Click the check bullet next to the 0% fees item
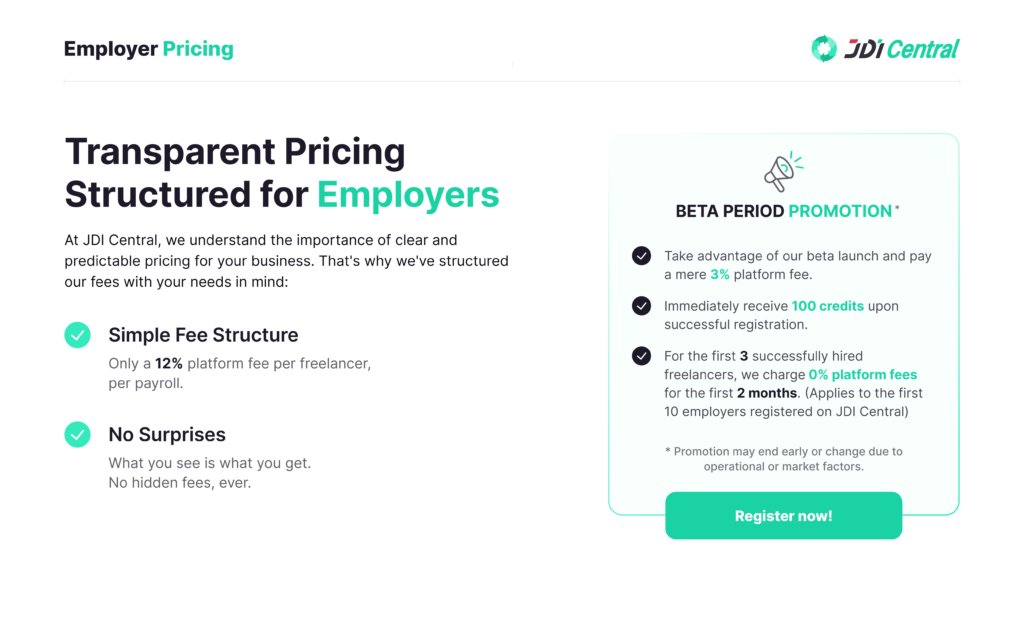This screenshot has width=1024, height=639. (x=641, y=356)
